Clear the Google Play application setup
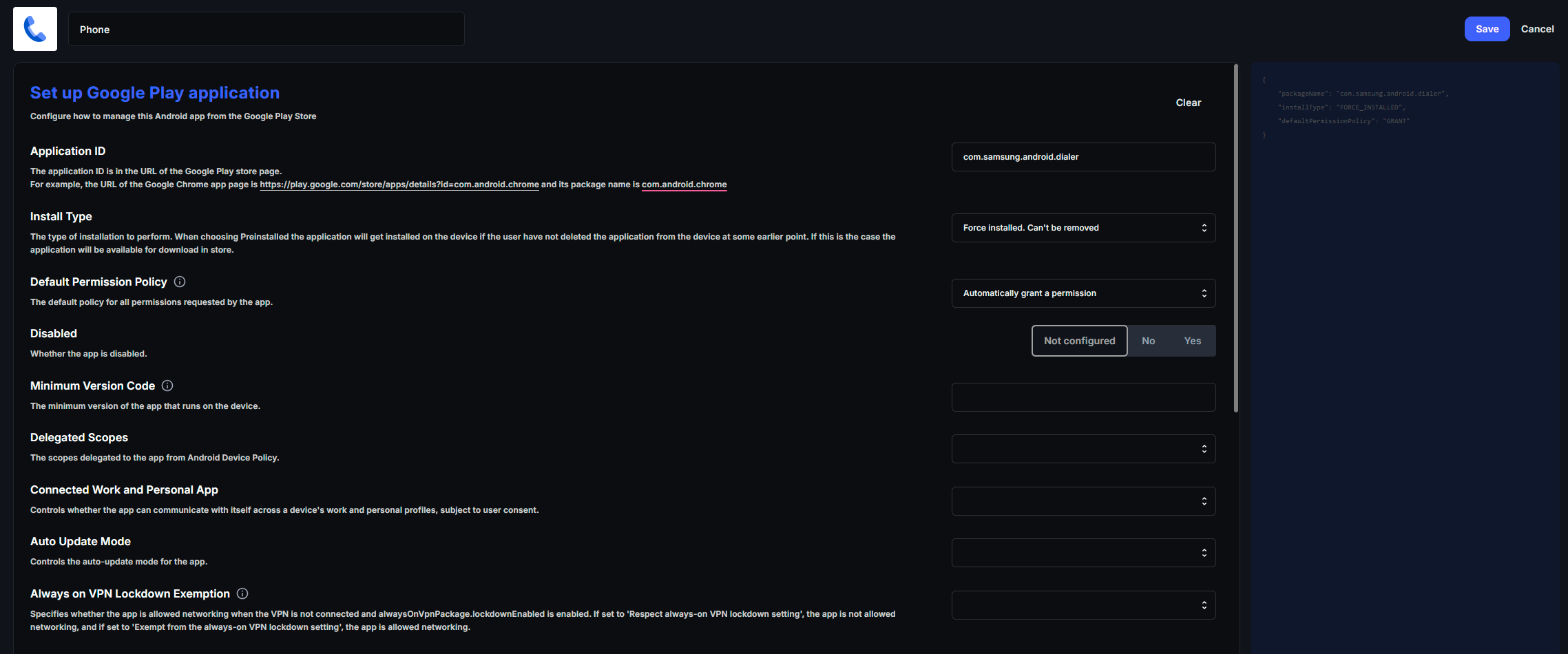This screenshot has width=1568, height=654. pyautogui.click(x=1188, y=103)
